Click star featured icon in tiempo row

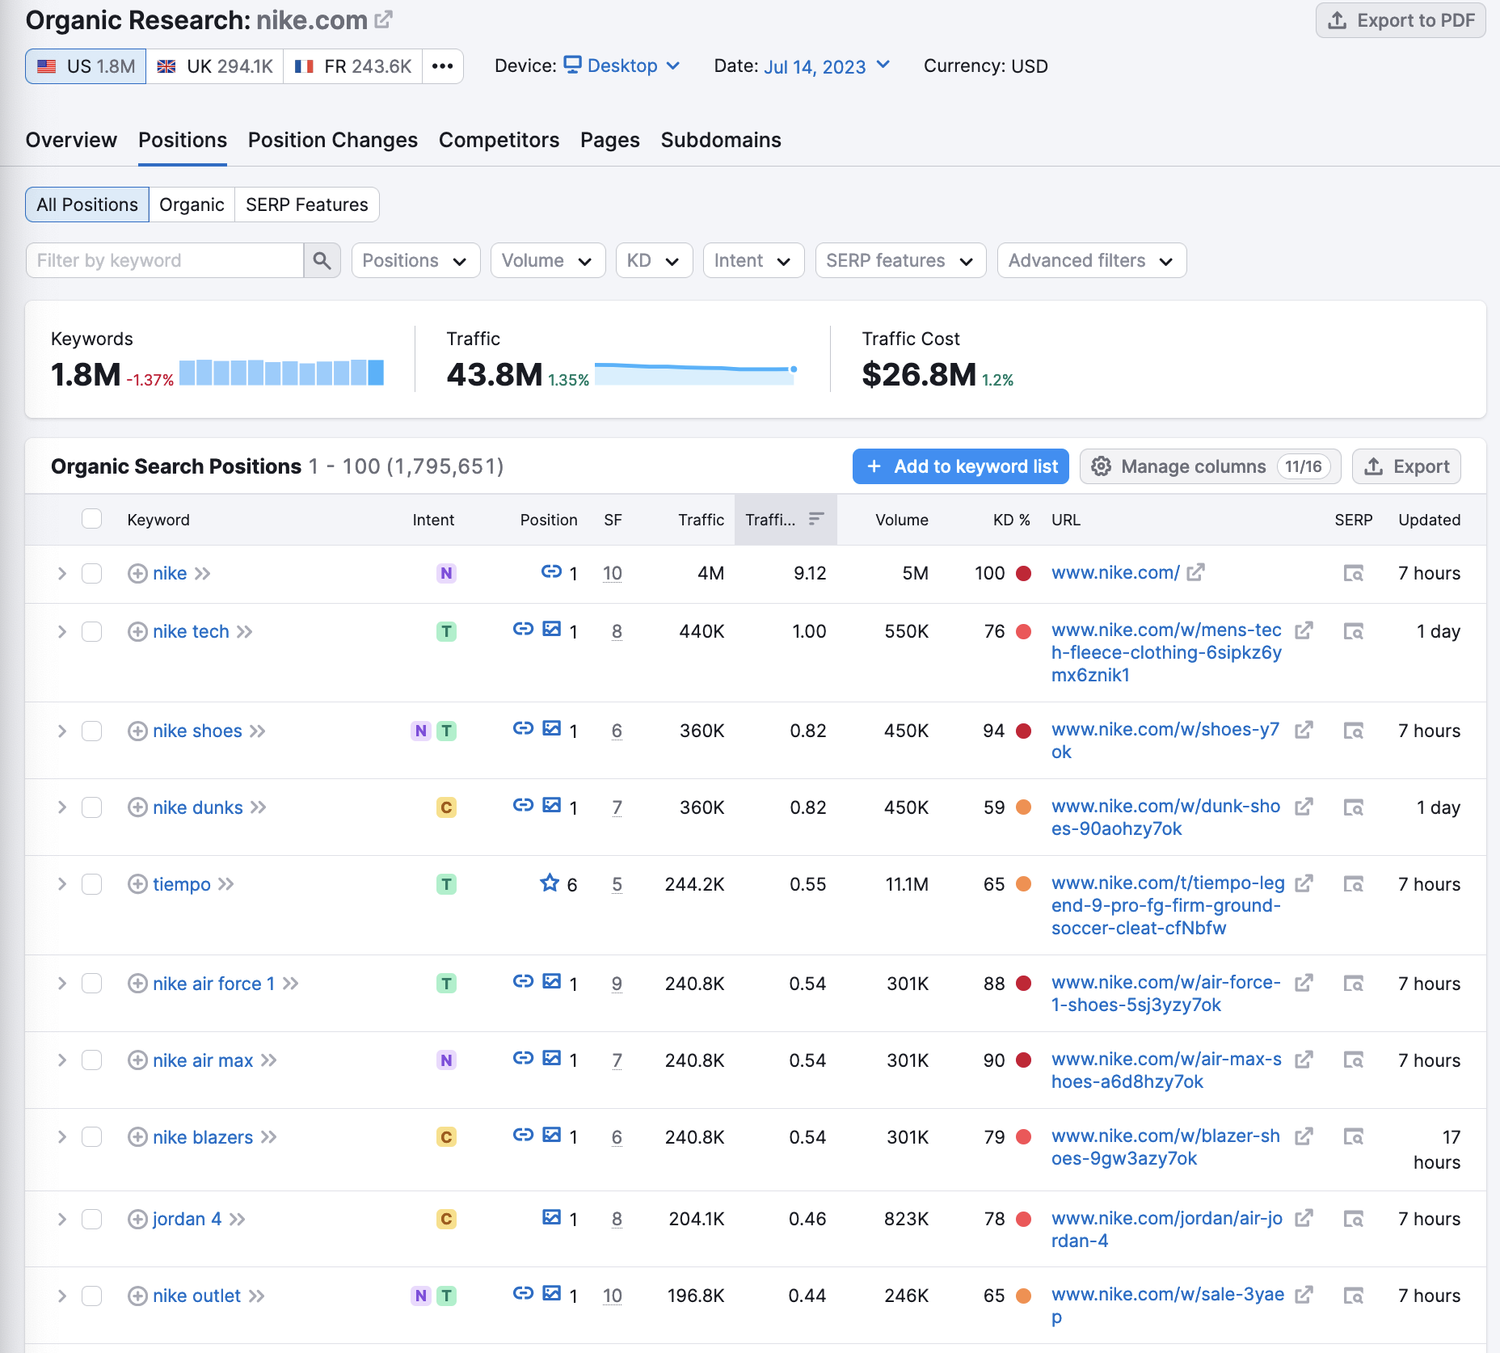pyautogui.click(x=549, y=883)
